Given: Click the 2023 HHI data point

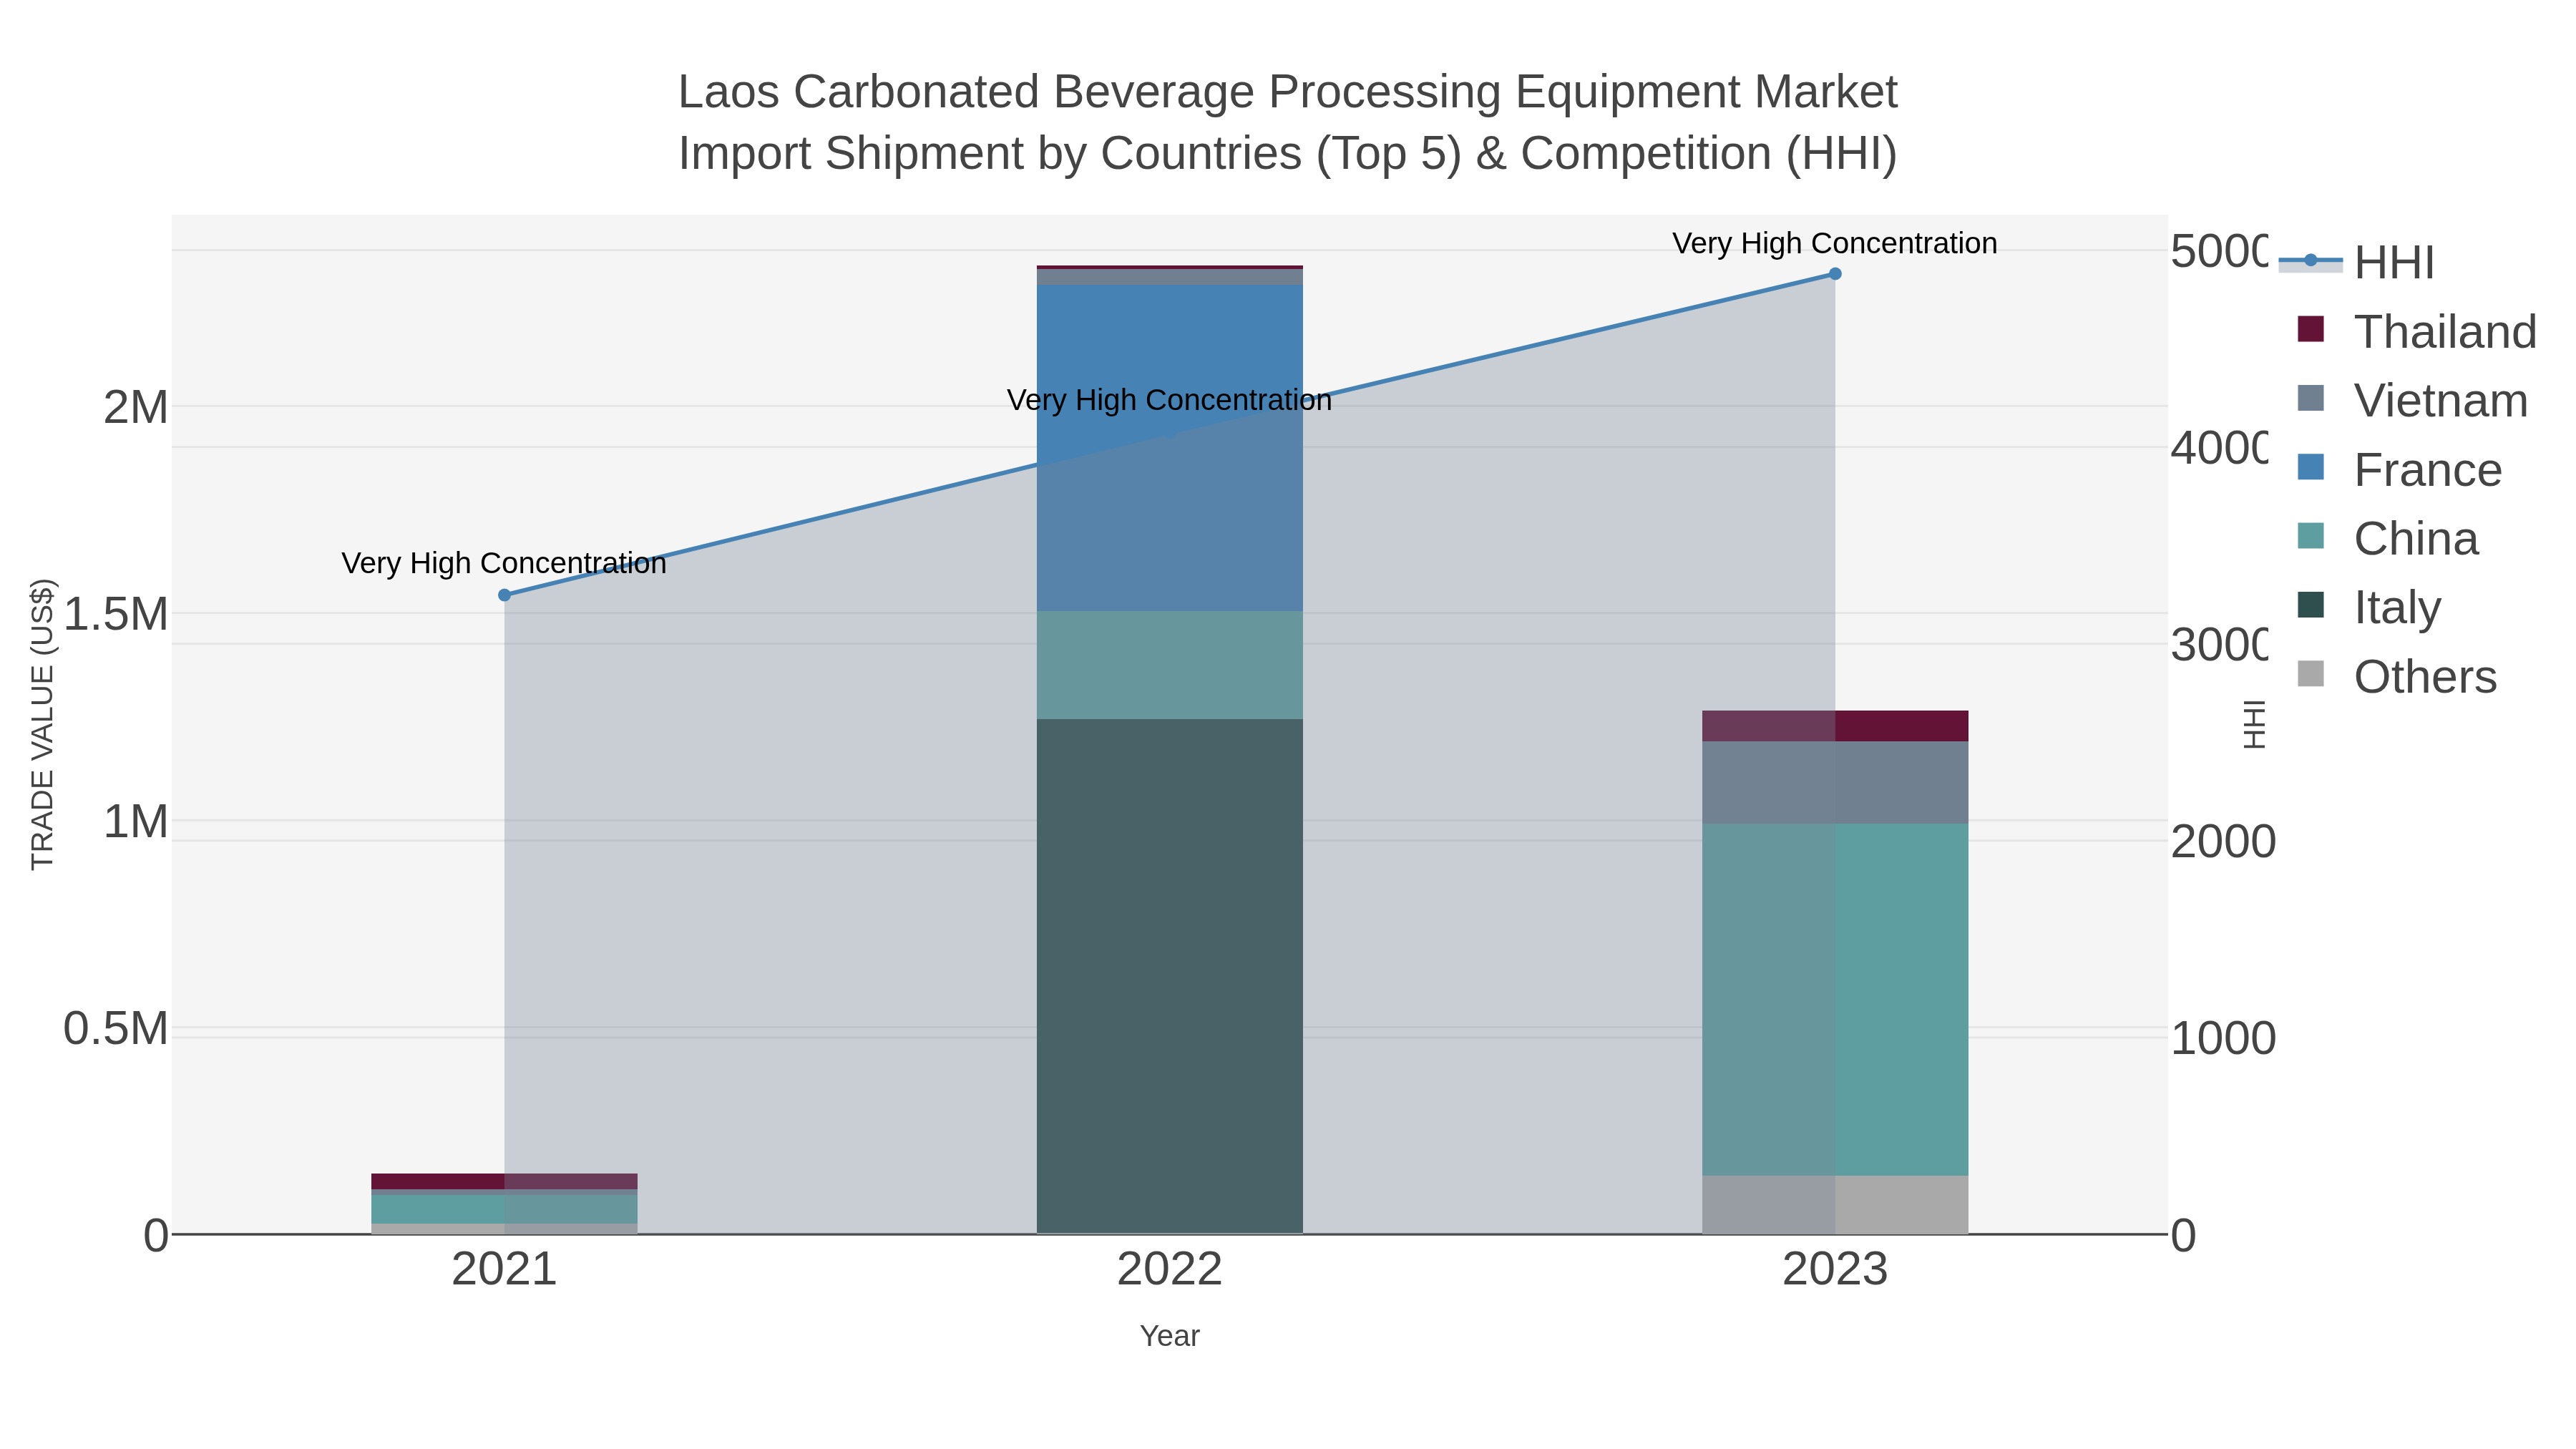Looking at the screenshot, I should (x=1835, y=274).
